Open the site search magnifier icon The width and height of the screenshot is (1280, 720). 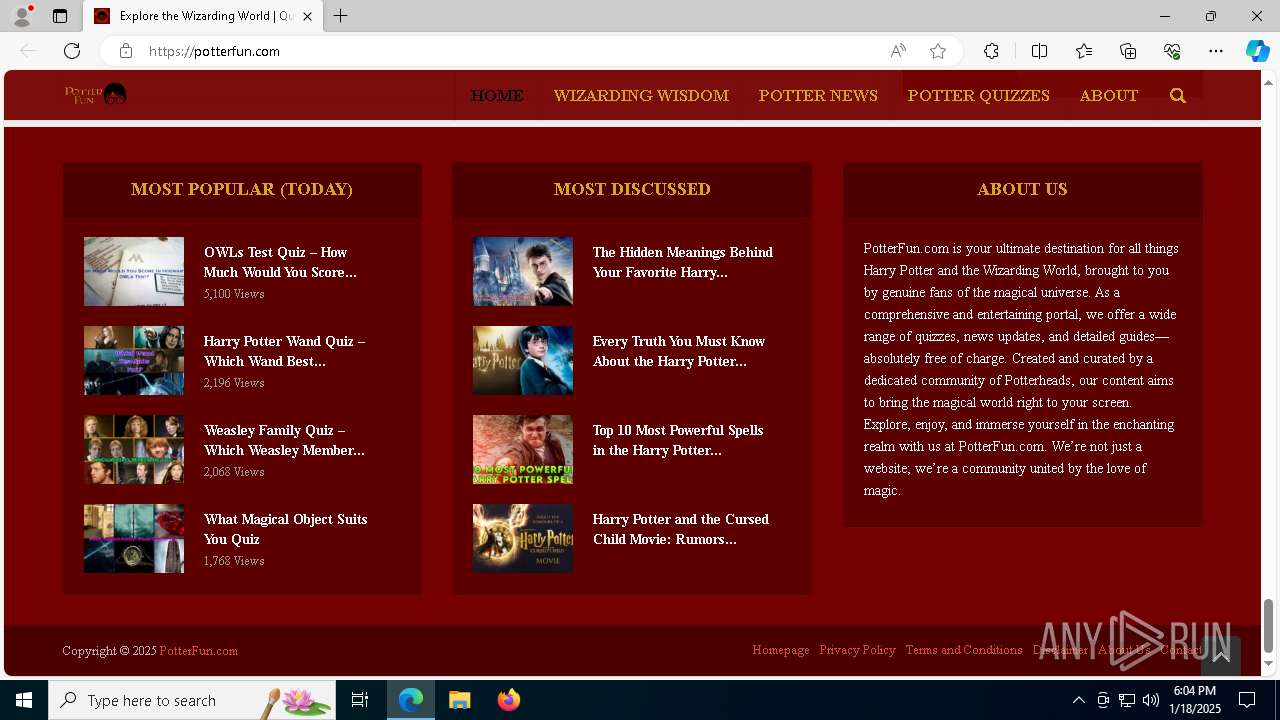1178,96
